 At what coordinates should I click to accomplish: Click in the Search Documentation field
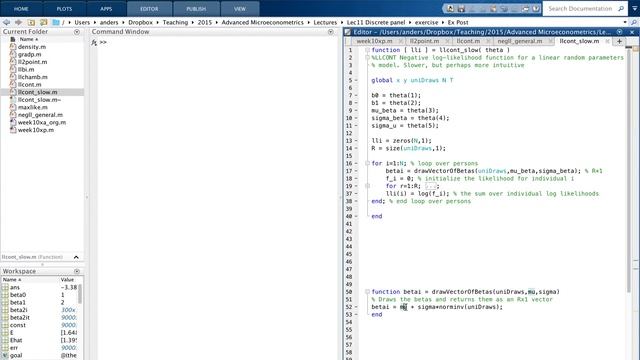[580, 9]
